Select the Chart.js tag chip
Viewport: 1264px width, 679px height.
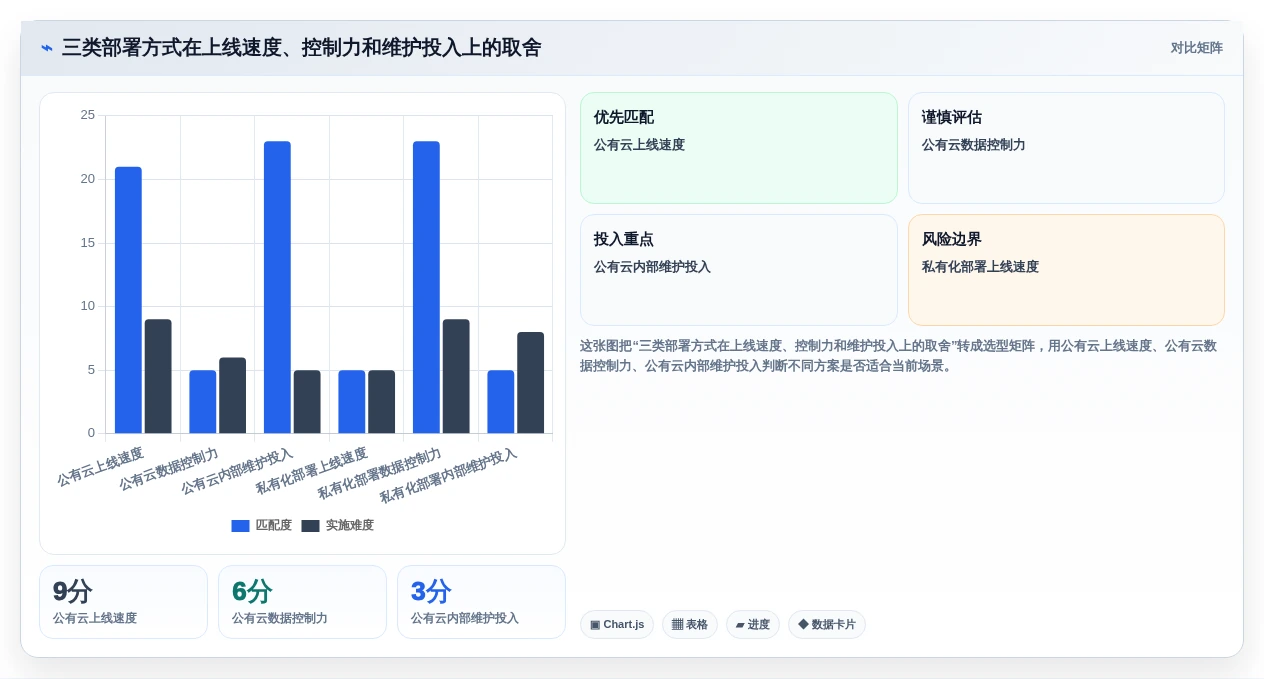tap(617, 624)
